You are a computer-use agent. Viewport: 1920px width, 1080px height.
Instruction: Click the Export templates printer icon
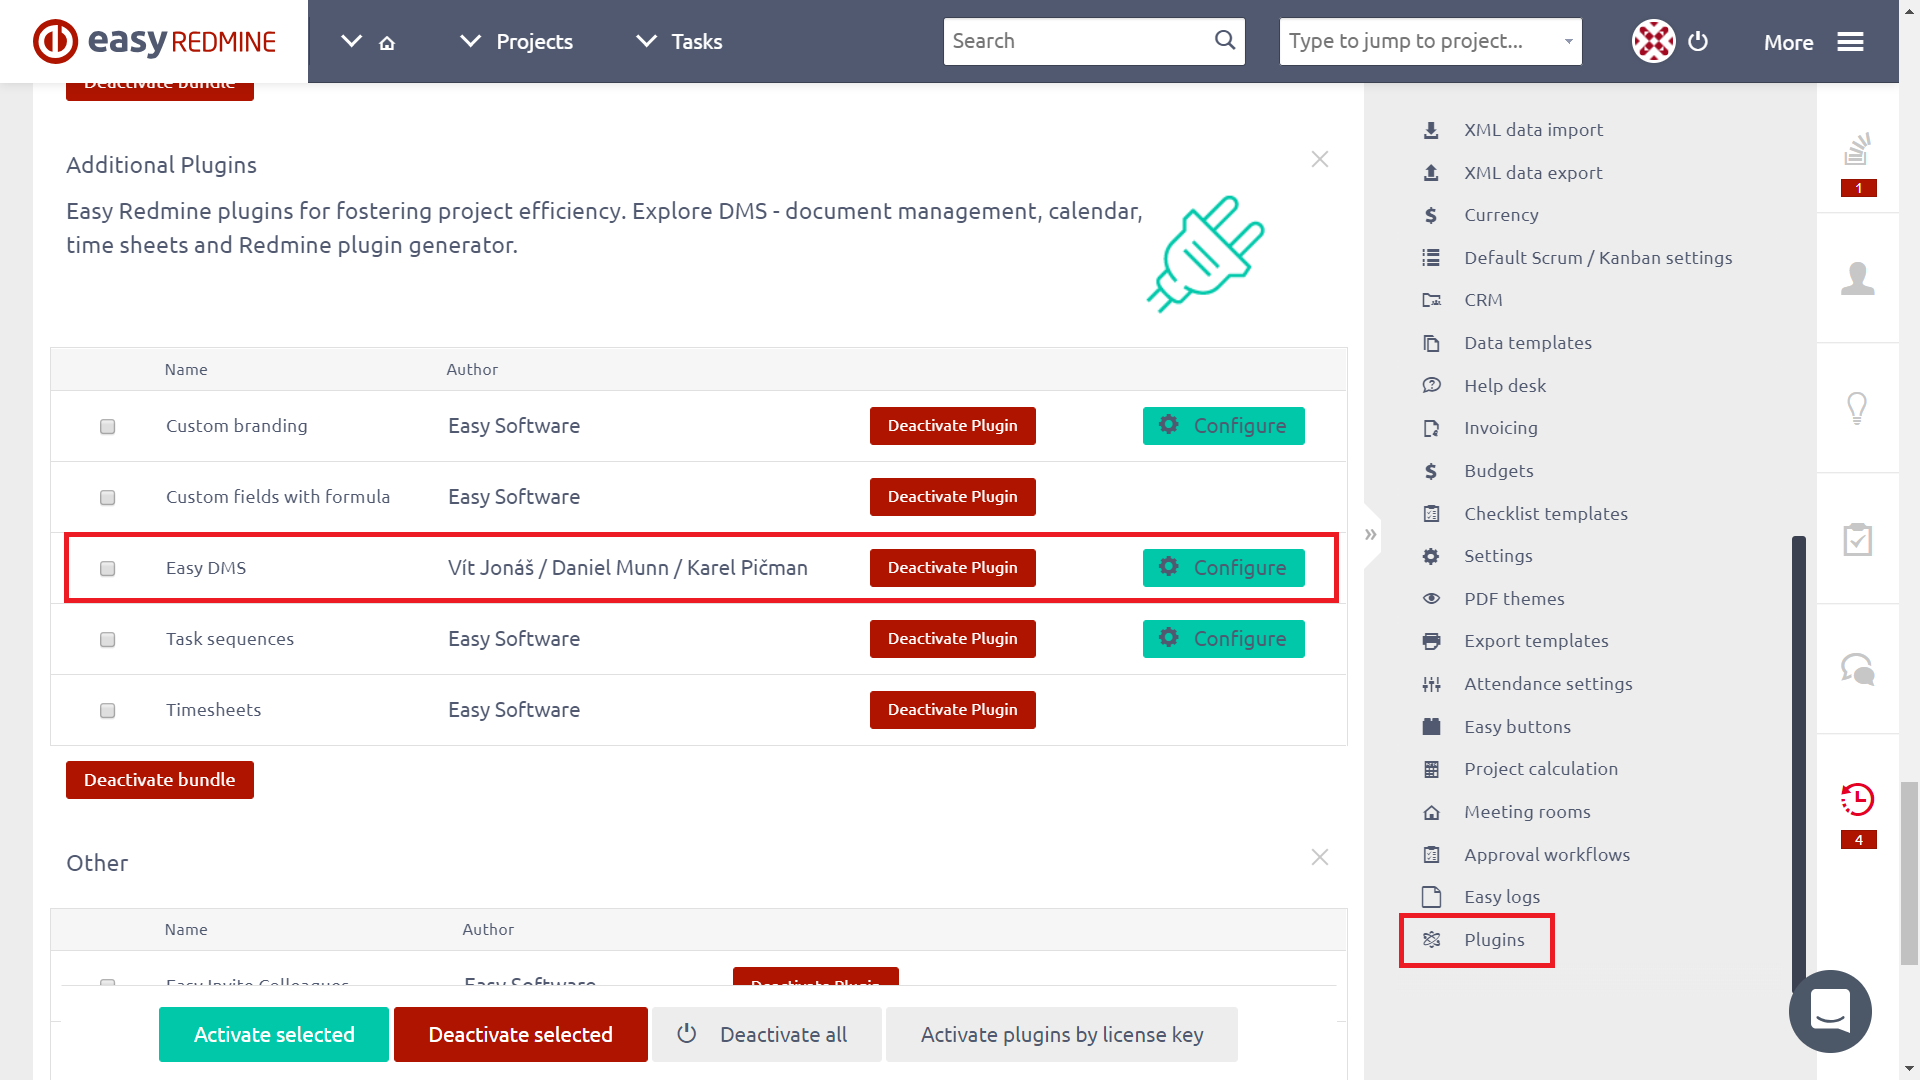[1431, 641]
